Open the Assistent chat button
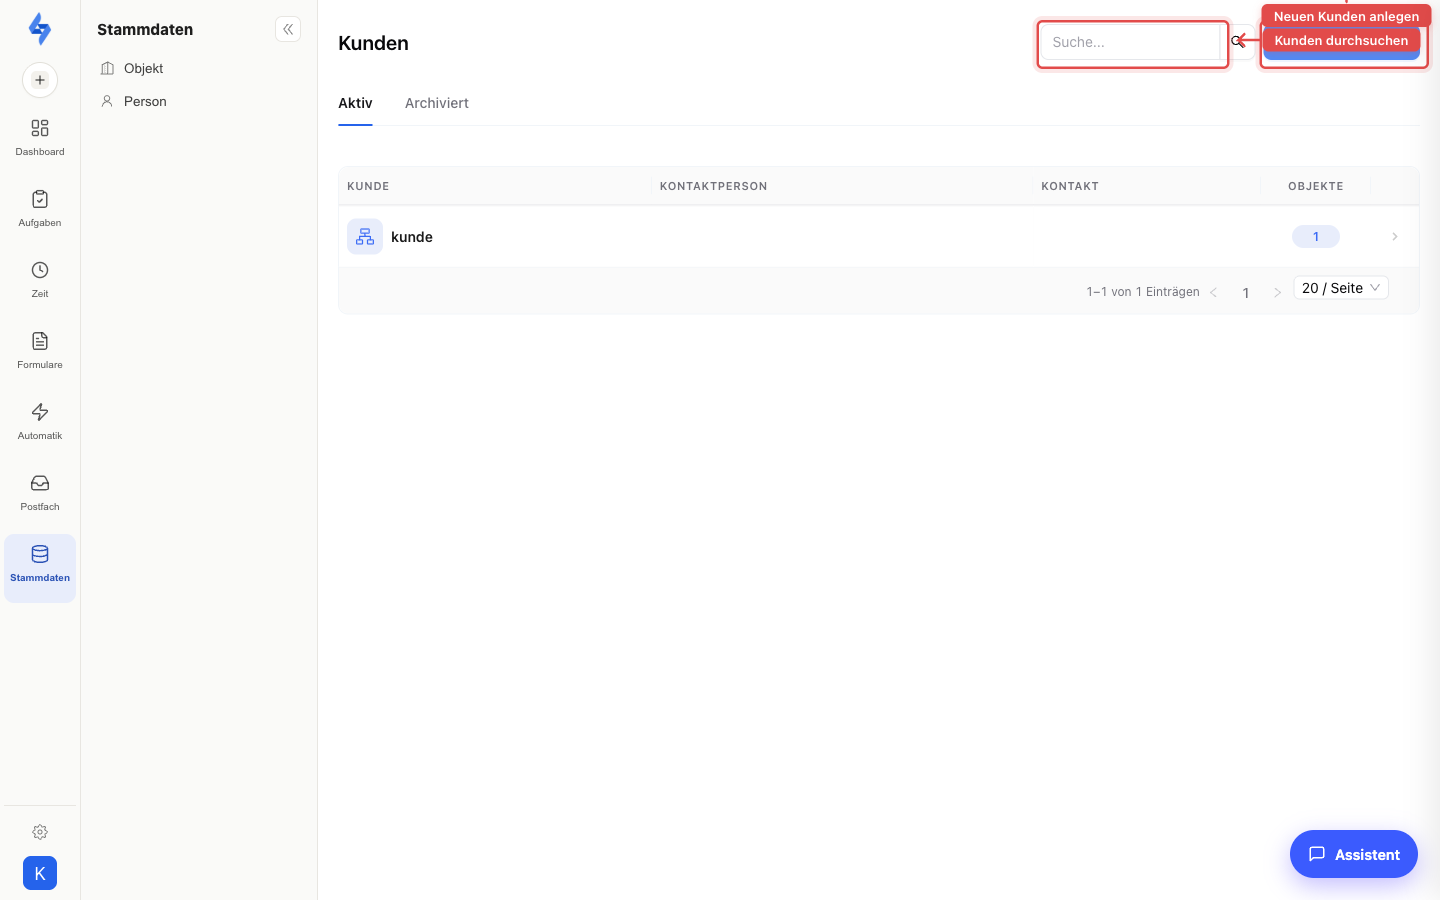This screenshot has height=900, width=1440. [x=1354, y=854]
